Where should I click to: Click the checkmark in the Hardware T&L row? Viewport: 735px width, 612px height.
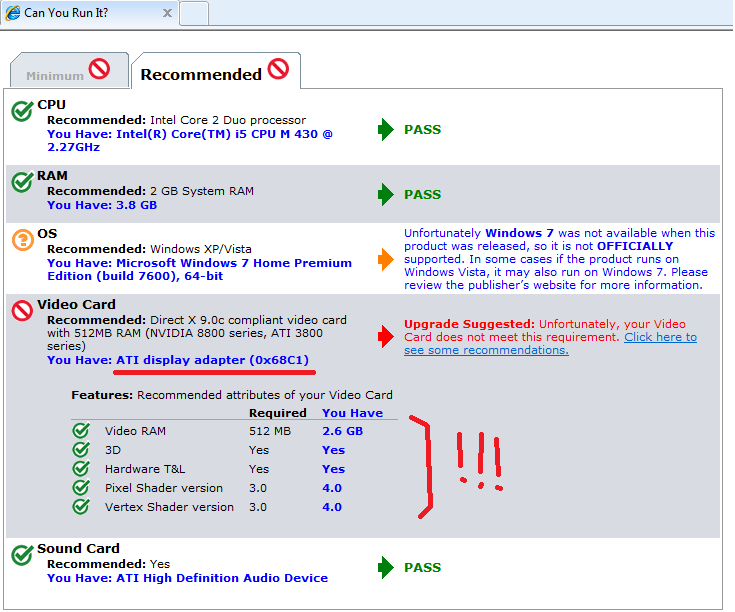pyautogui.click(x=81, y=469)
